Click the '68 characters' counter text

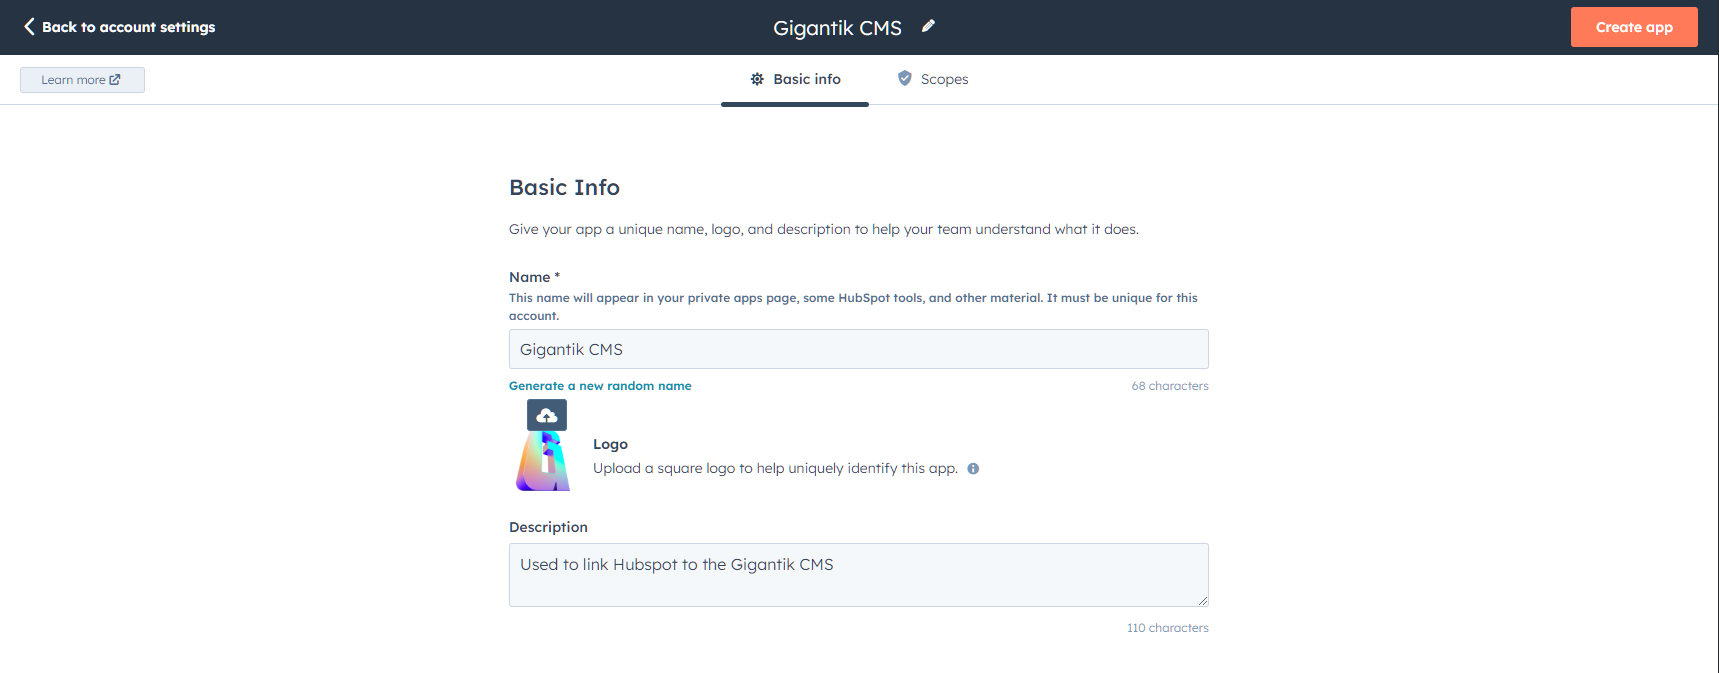[x=1170, y=386]
